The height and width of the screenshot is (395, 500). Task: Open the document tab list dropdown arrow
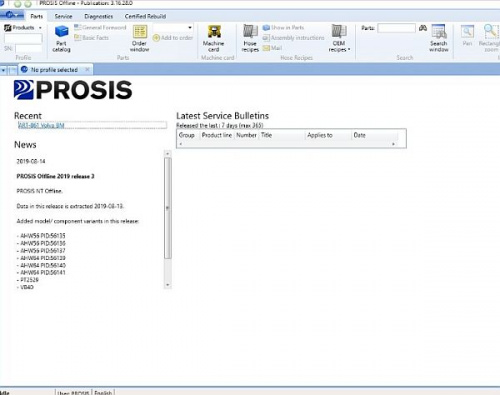pos(4,70)
